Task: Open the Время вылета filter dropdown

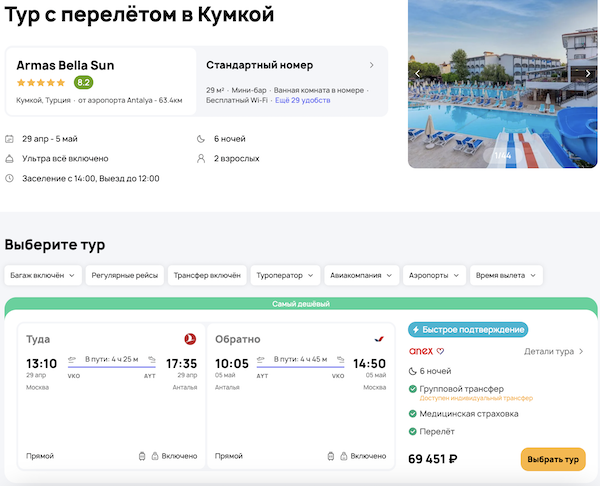Action: click(506, 275)
